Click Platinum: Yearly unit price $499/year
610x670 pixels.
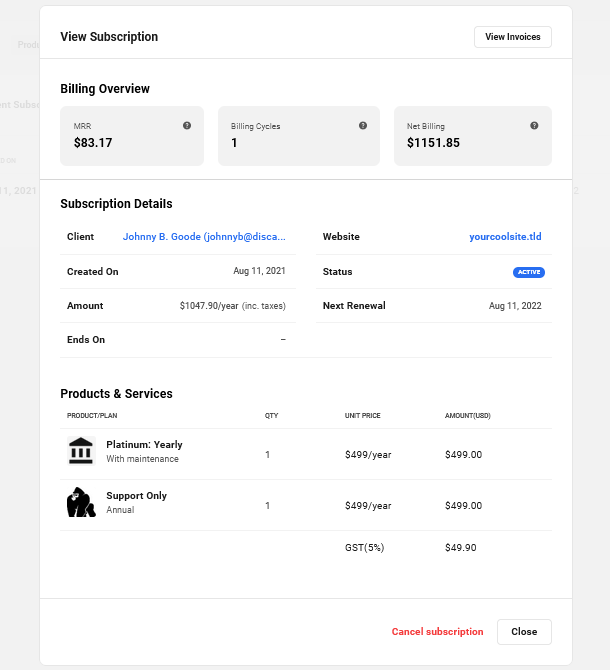(368, 455)
